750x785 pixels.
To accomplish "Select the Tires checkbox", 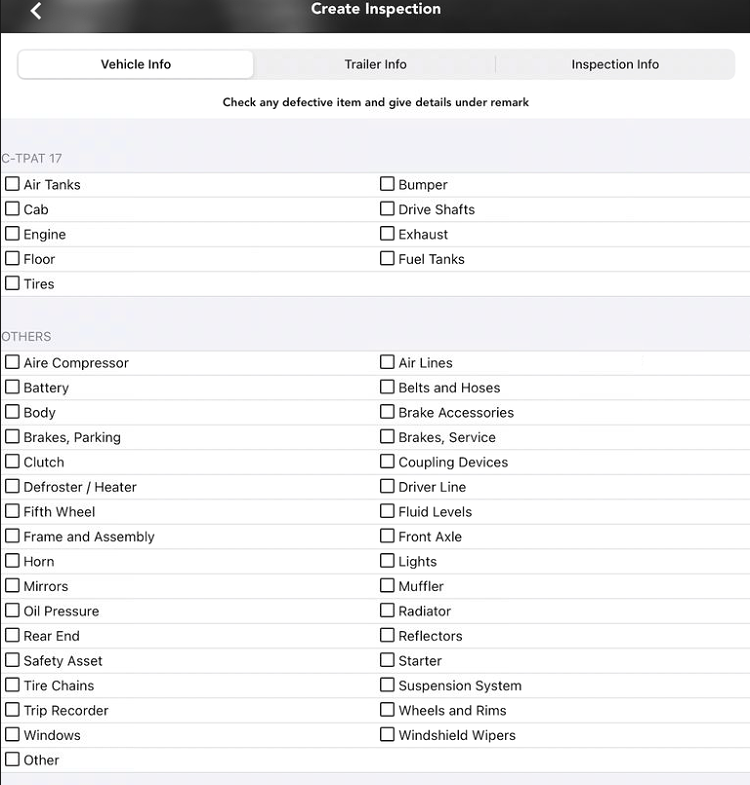I will (x=13, y=284).
